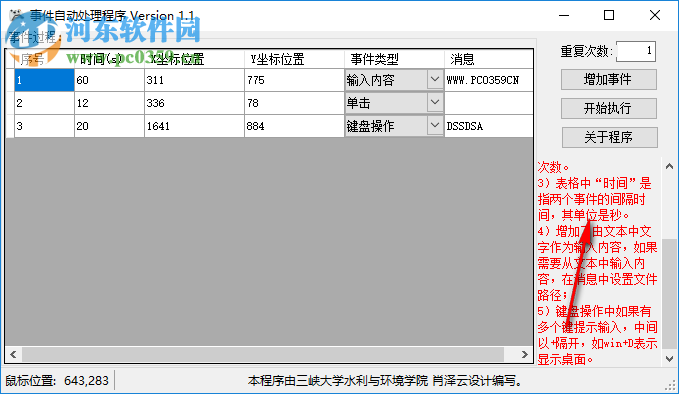Close the program window
Image resolution: width=679 pixels, height=394 pixels.
coord(655,16)
